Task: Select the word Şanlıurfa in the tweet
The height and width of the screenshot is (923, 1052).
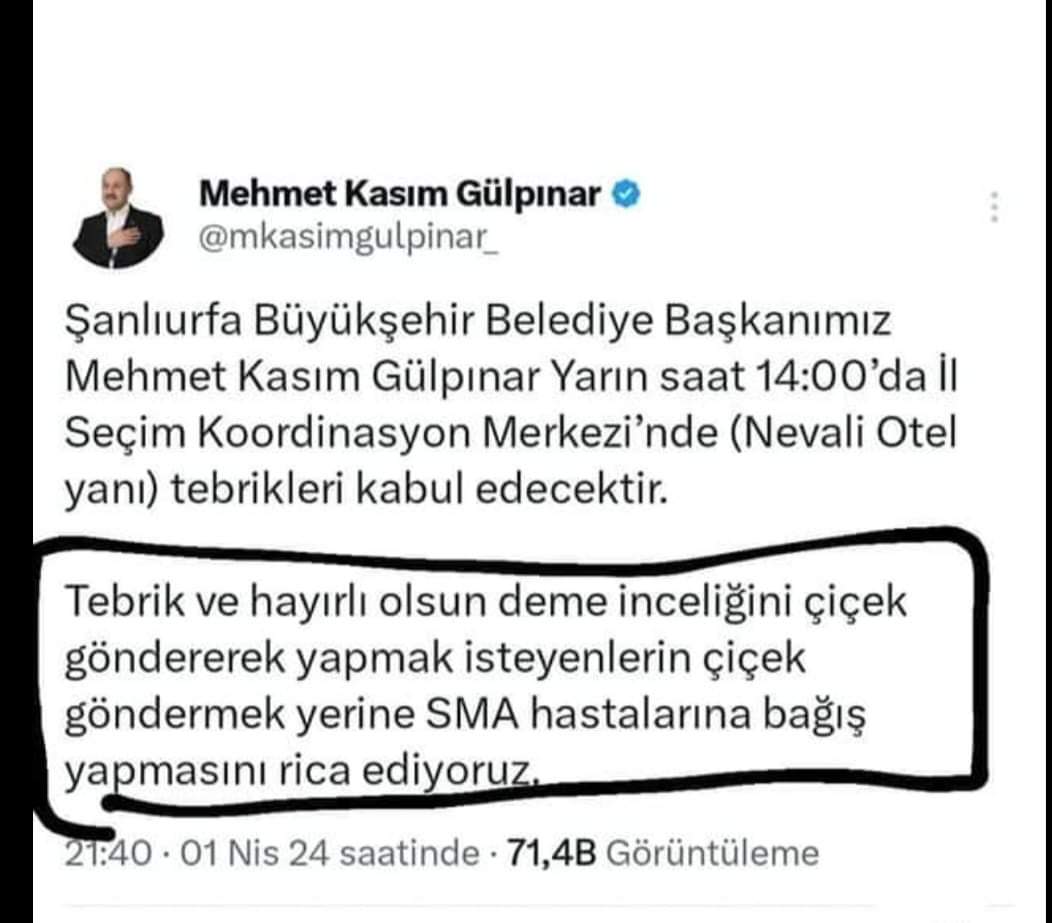Action: (153, 321)
